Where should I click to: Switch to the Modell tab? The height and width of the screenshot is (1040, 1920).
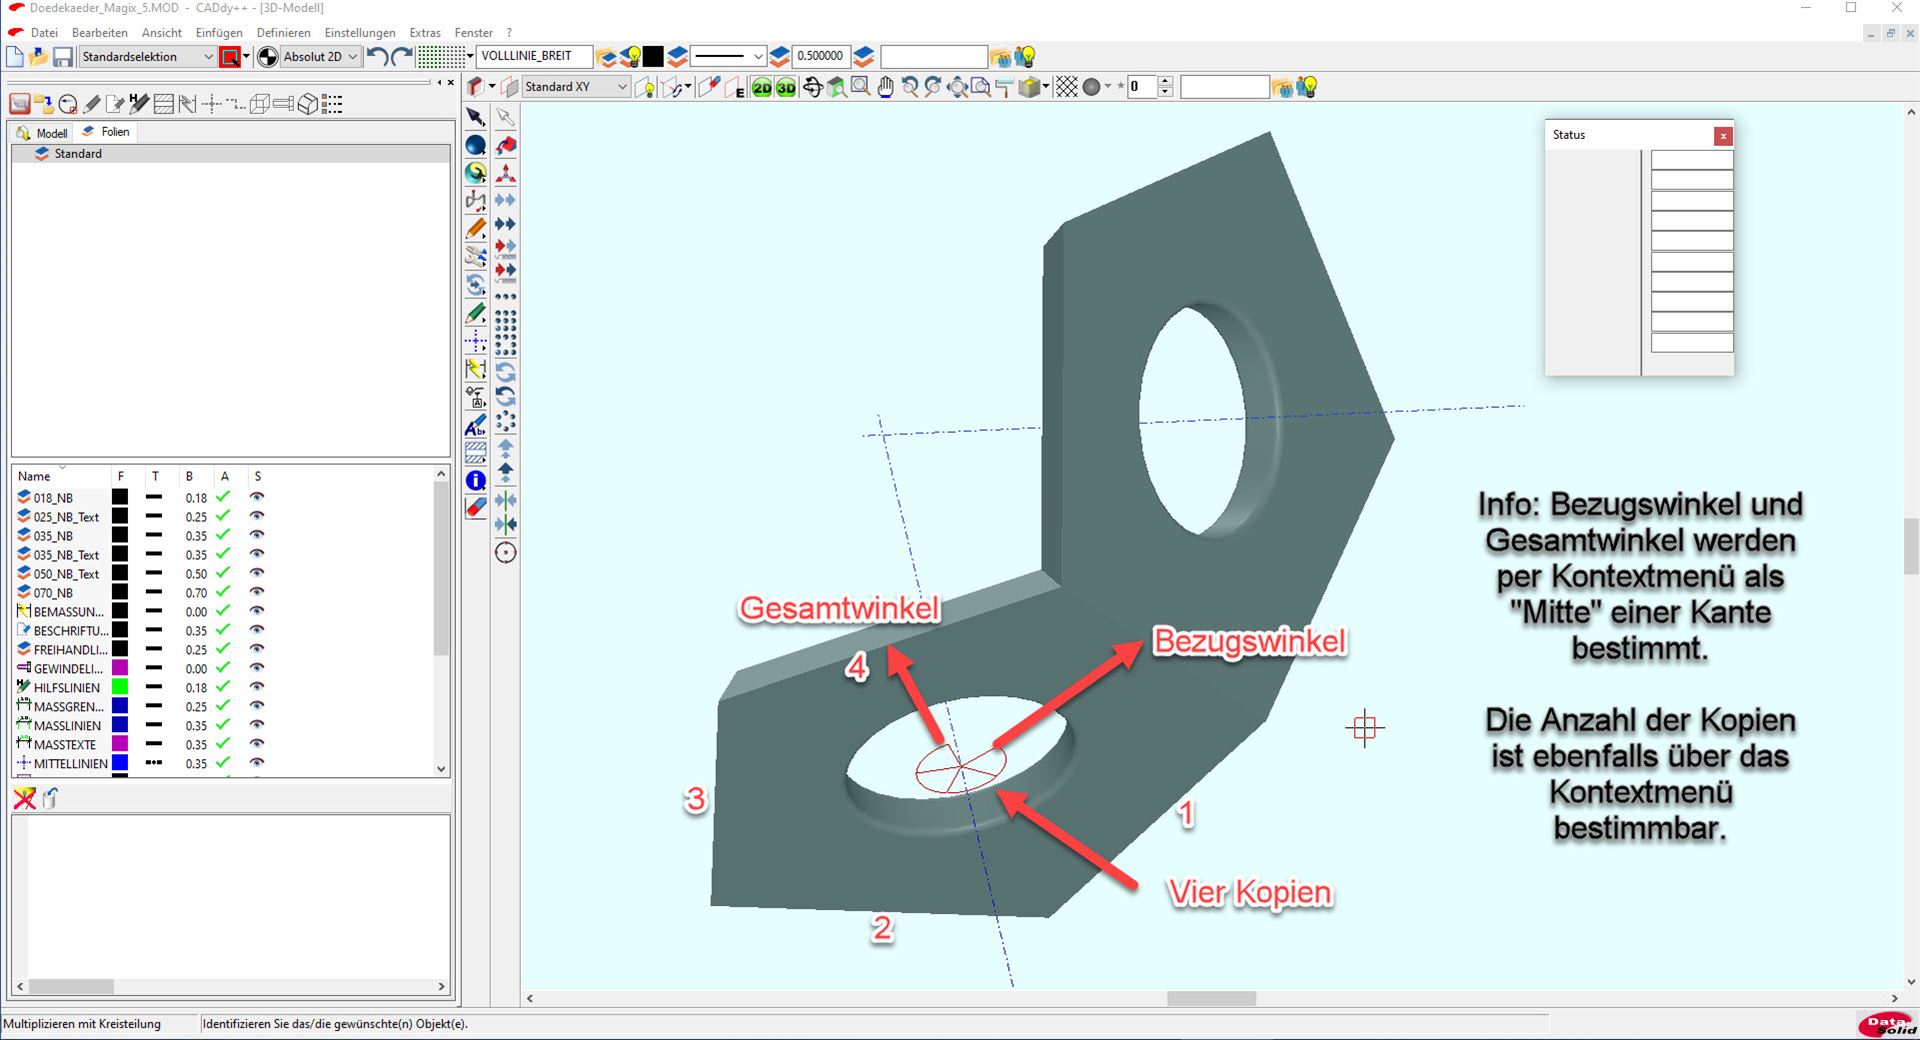point(42,133)
